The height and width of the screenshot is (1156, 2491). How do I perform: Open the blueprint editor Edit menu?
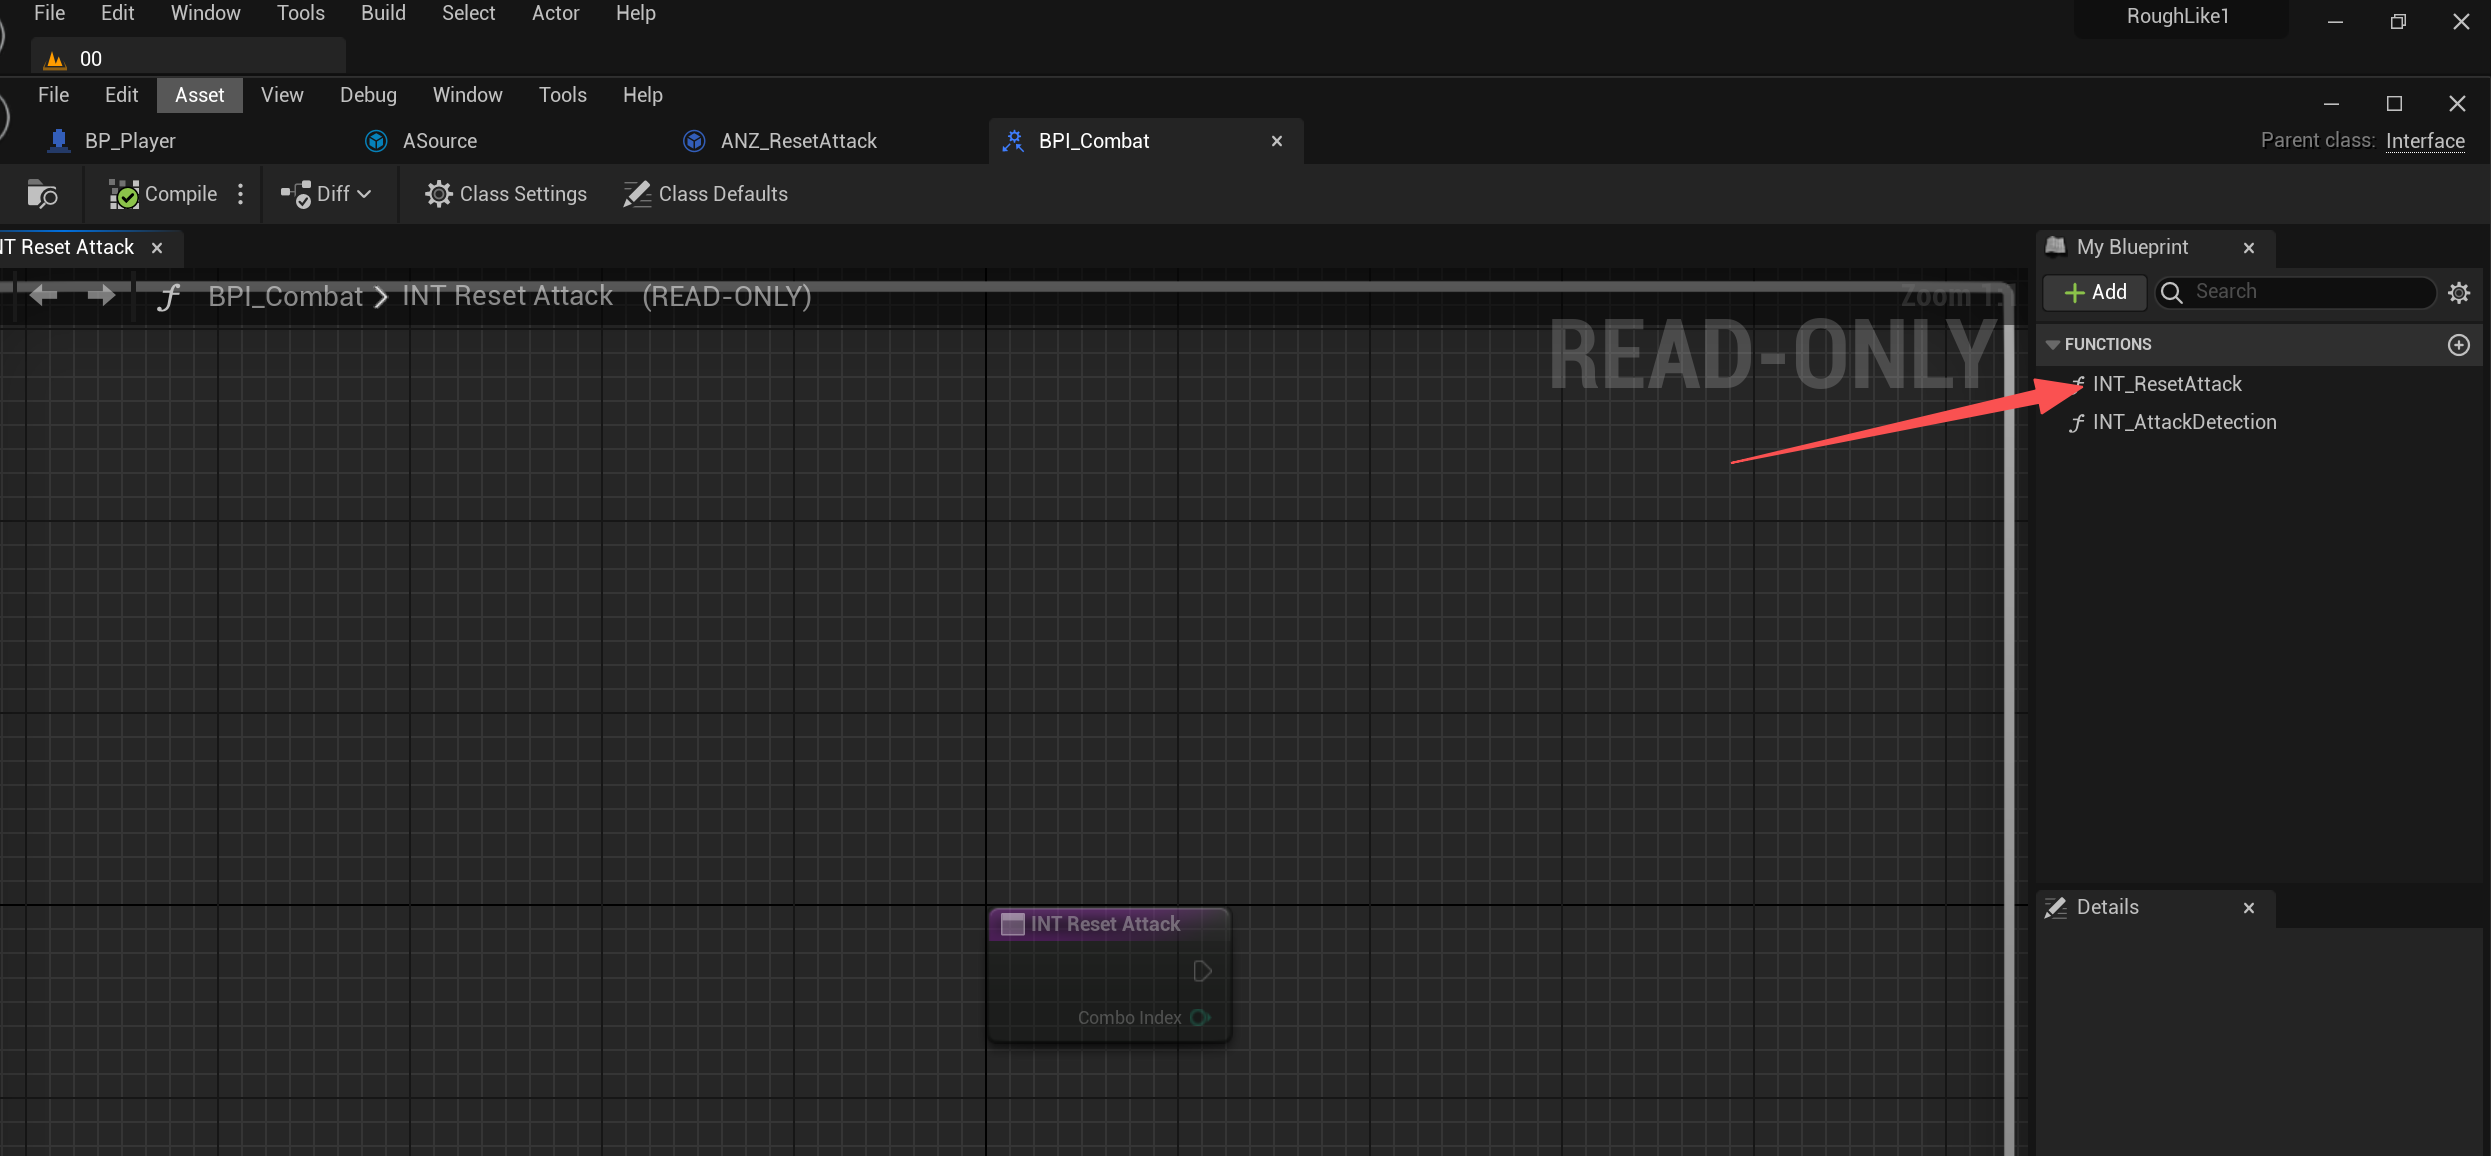click(x=121, y=95)
